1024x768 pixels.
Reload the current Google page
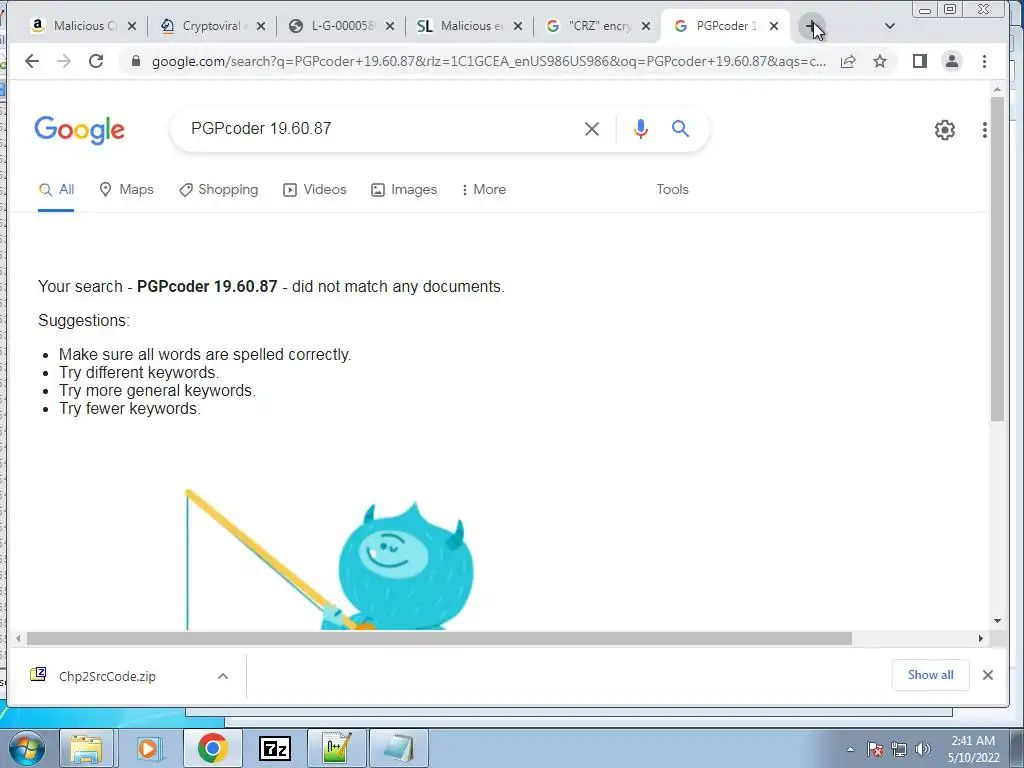pos(96,61)
